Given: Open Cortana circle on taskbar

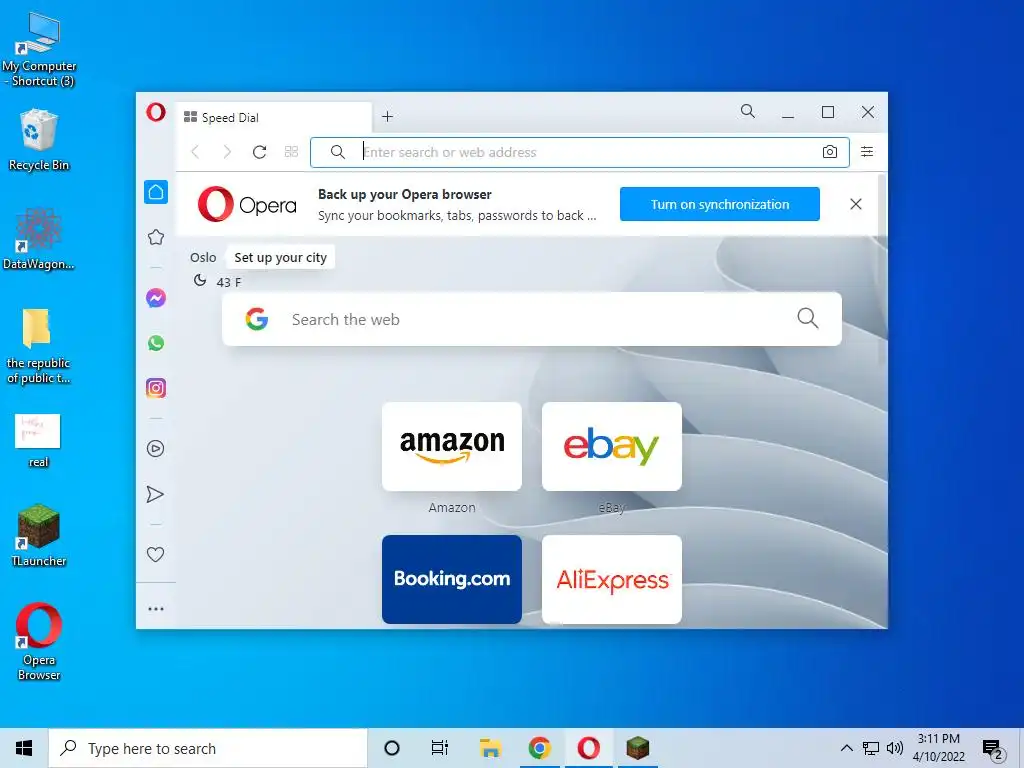Looking at the screenshot, I should 392,748.
